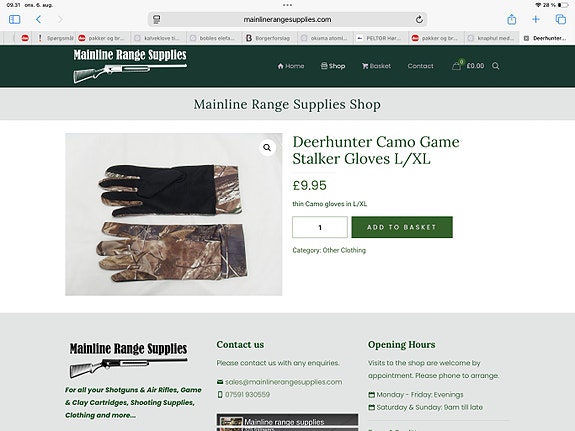
Task: Select the active Deerhunter tab
Action: point(547,38)
